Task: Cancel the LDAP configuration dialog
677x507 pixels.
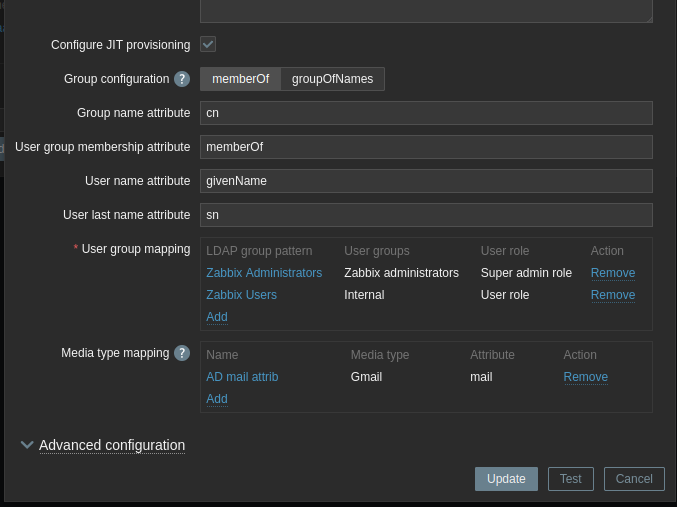Action: 634,479
